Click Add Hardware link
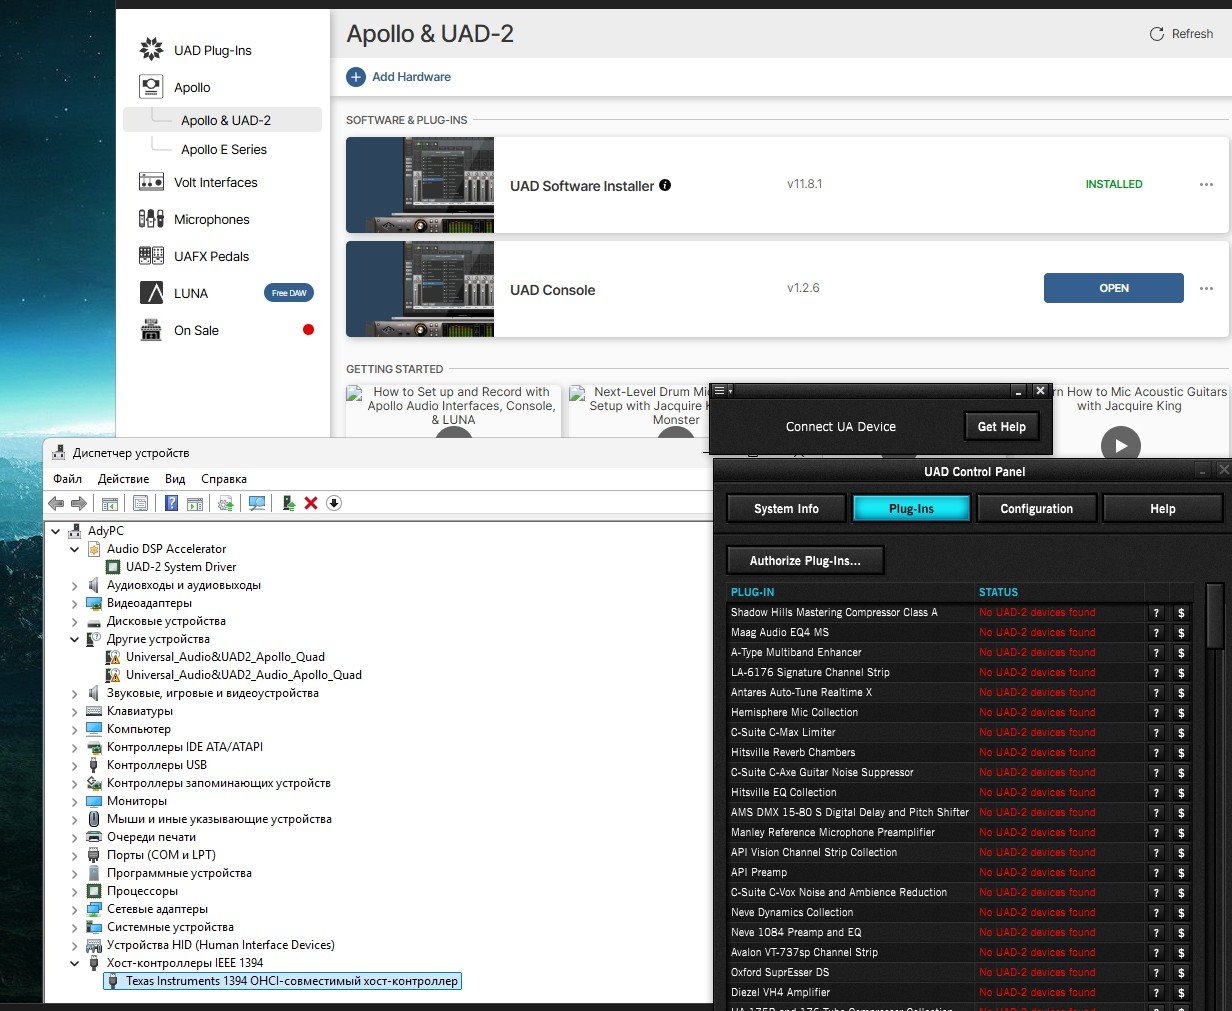Viewport: 1232px width, 1011px height. (x=399, y=77)
